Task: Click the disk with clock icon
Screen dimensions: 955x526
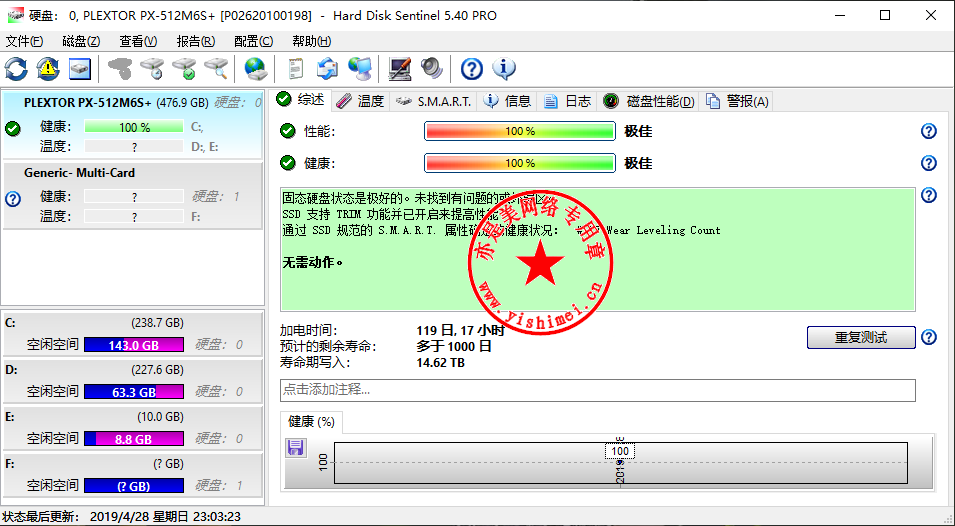Action: 152,69
